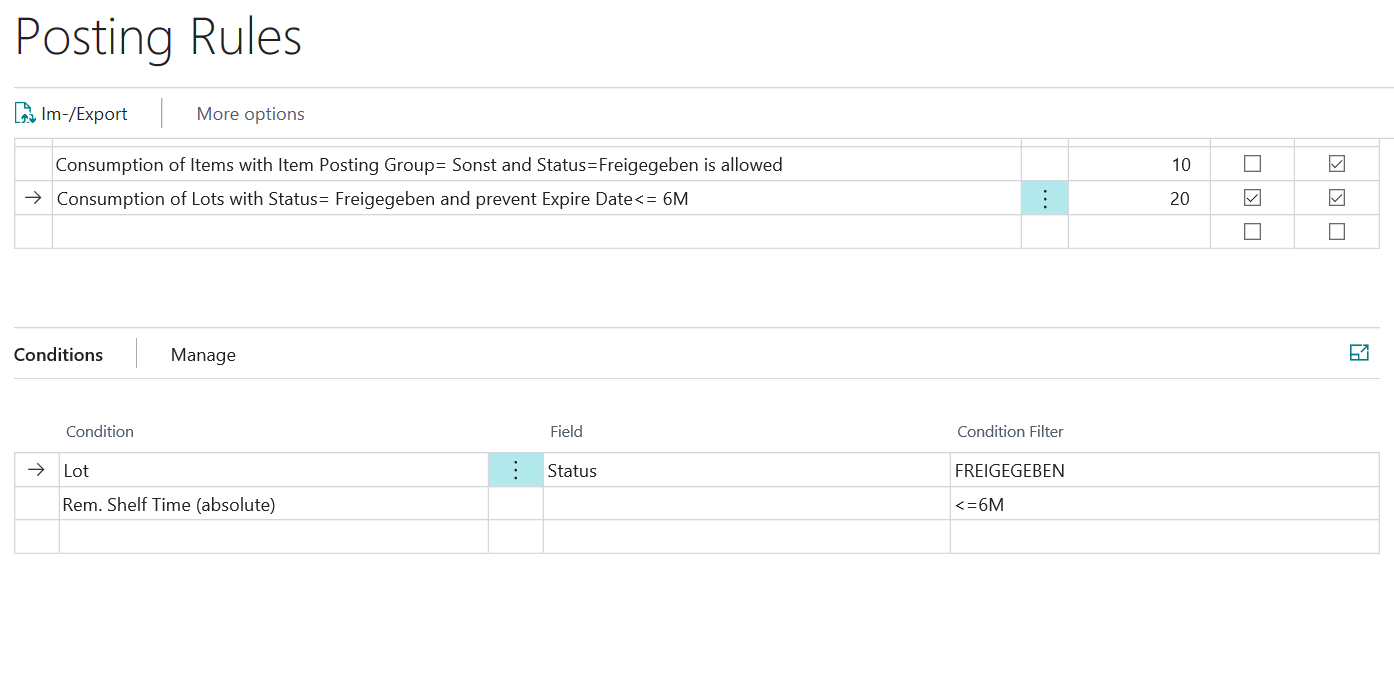The width and height of the screenshot is (1394, 674).
Task: Select the Consumption of Lots rule via its row arrow
Action: [33, 198]
